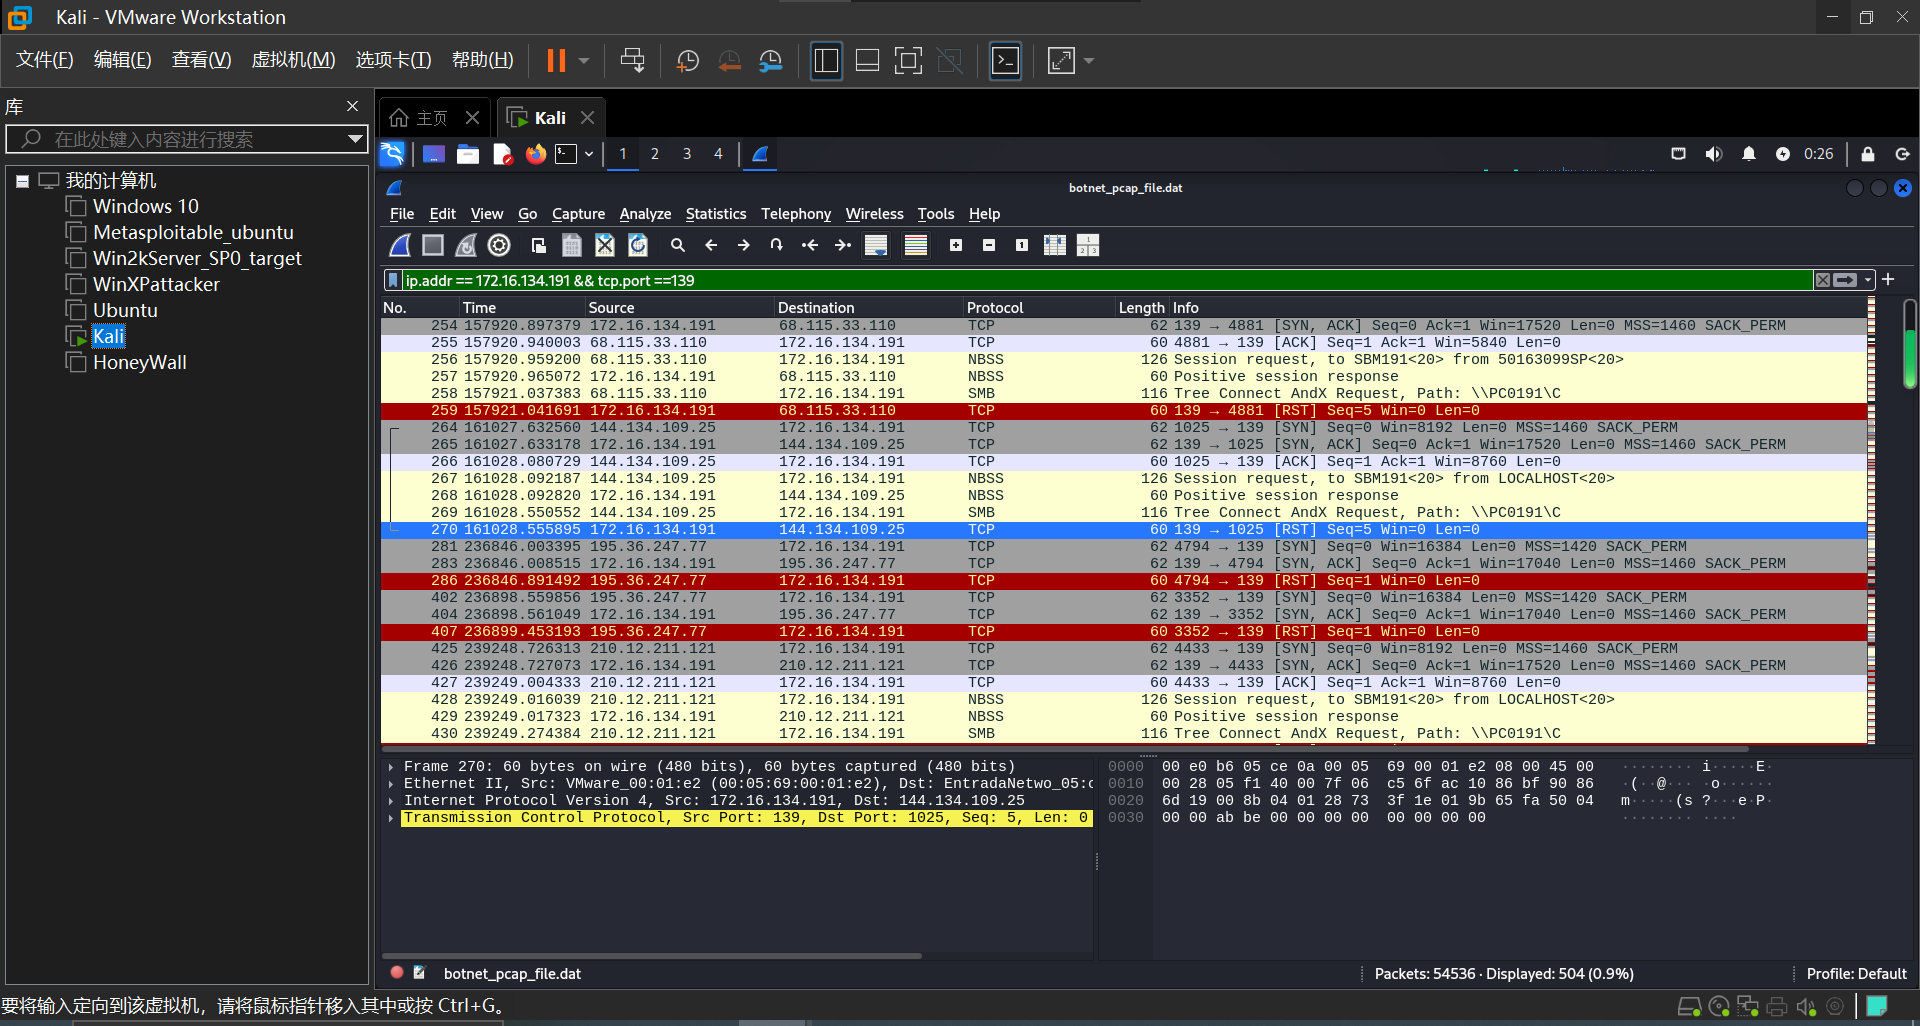
Task: Jump to the last packet
Action: [843, 245]
